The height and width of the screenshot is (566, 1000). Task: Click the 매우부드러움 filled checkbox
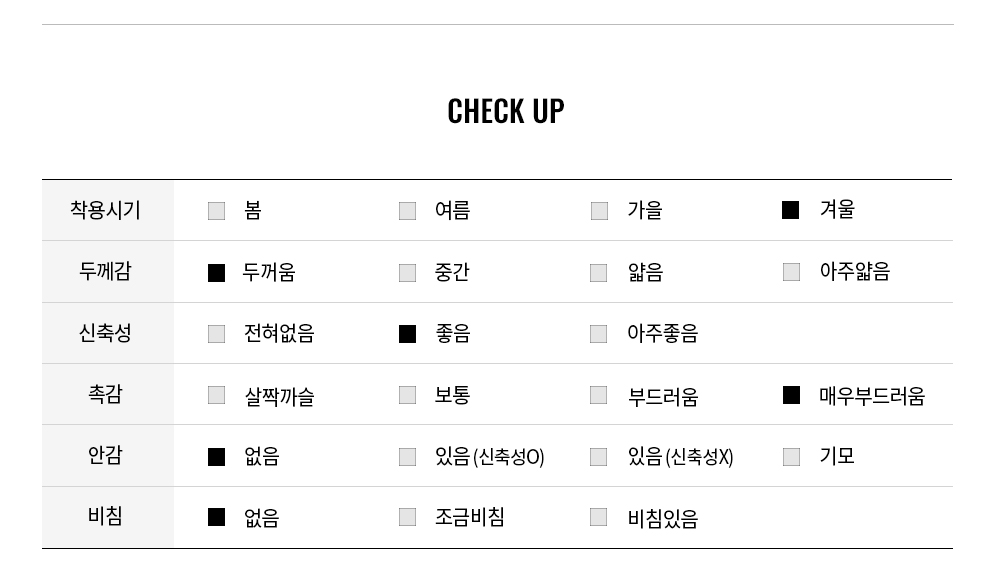coord(791,395)
